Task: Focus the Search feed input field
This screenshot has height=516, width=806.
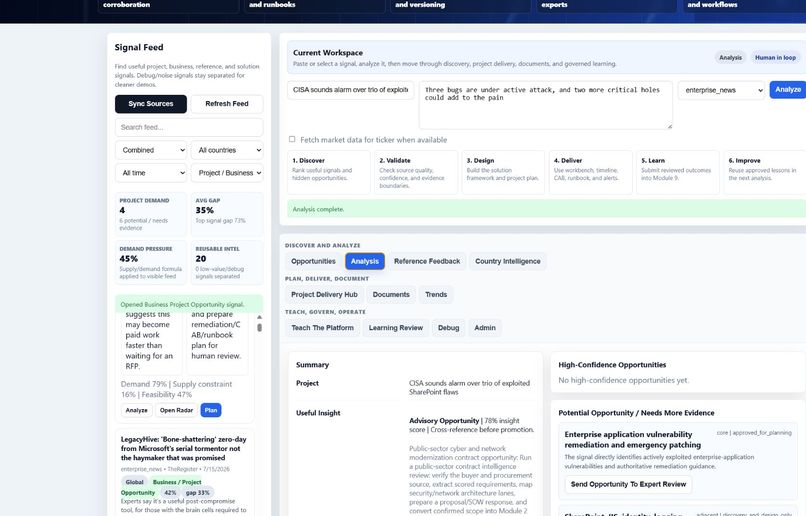Action: (189, 127)
